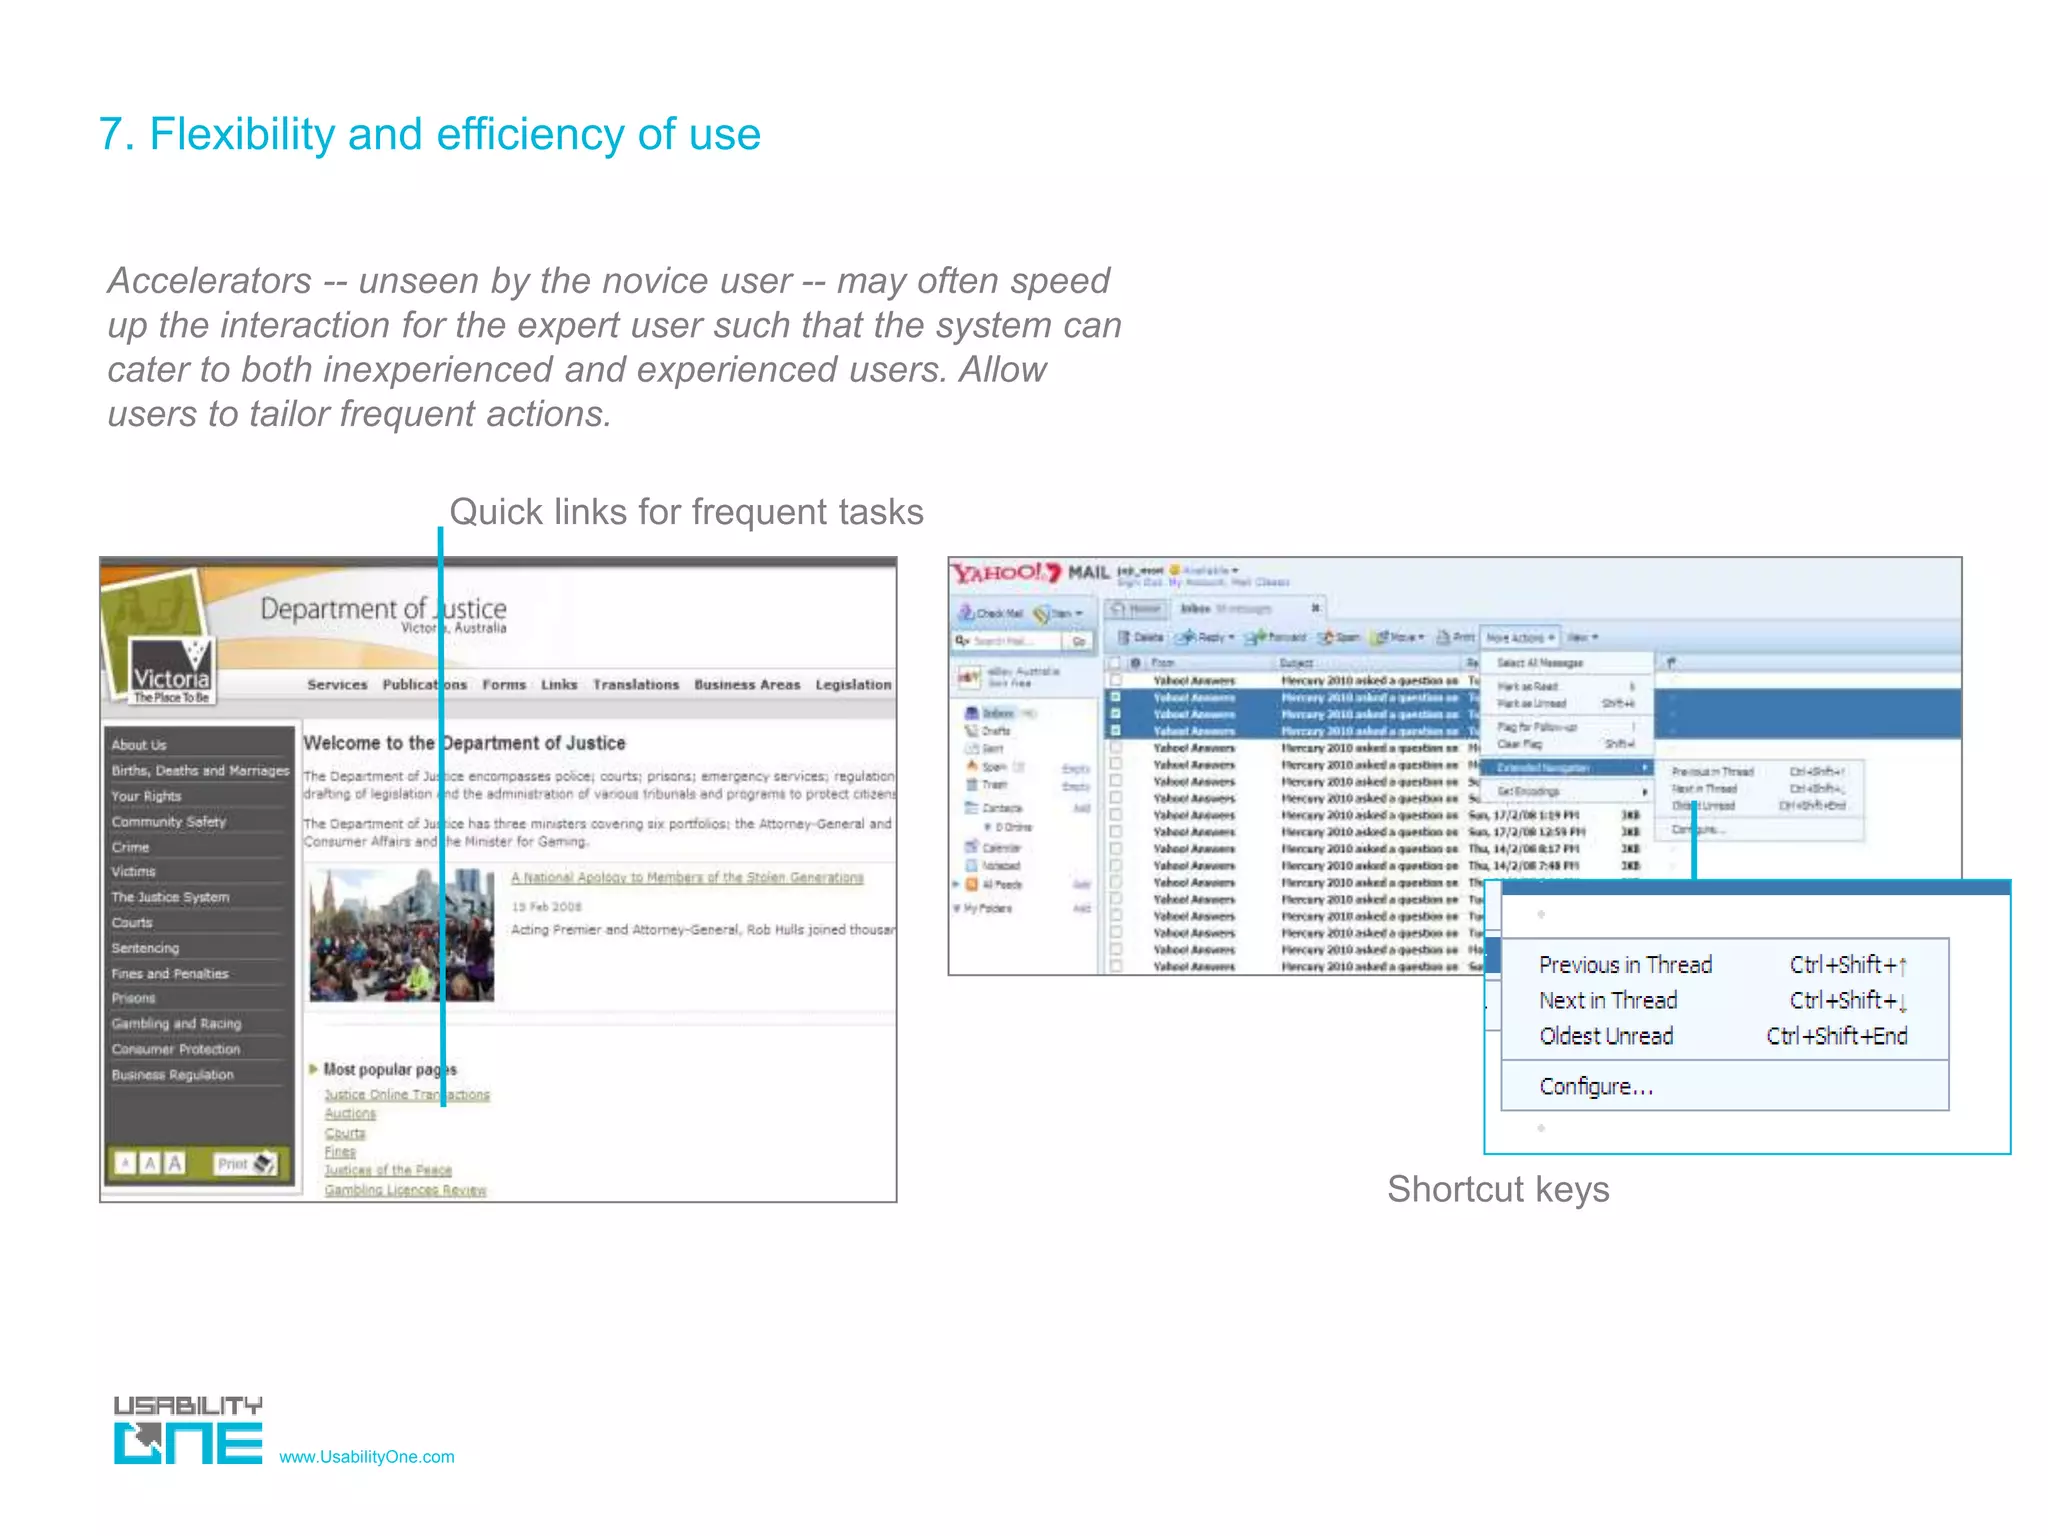2048x1536 pixels.
Task: Expand the Reply dropdown arrow
Action: [x=1231, y=638]
